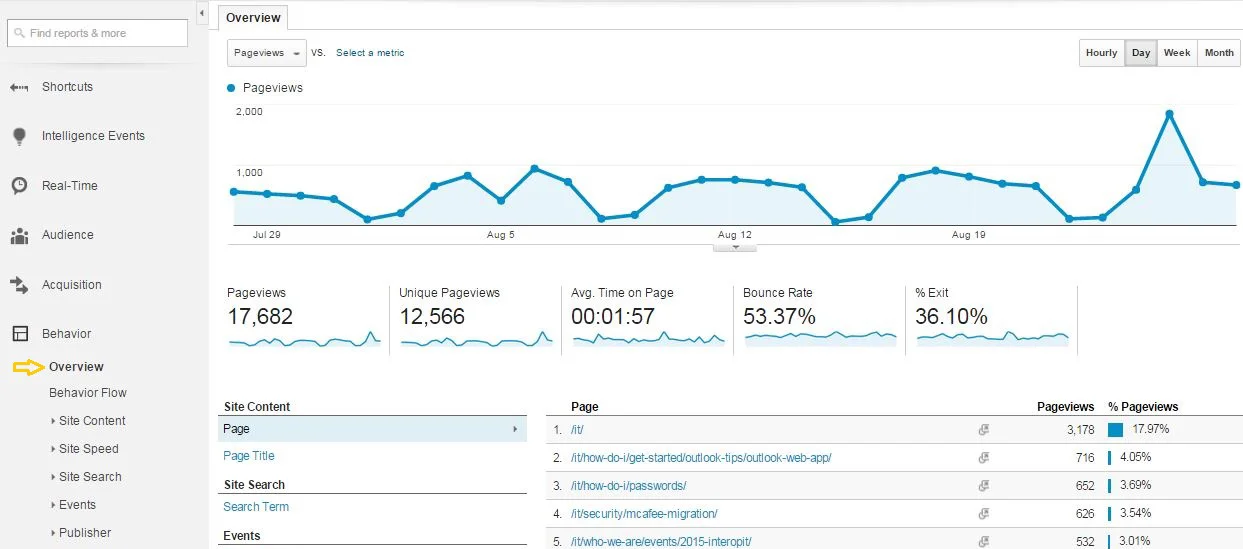Expand the Site Speed submenu
This screenshot has width=1243, height=549.
(x=88, y=449)
